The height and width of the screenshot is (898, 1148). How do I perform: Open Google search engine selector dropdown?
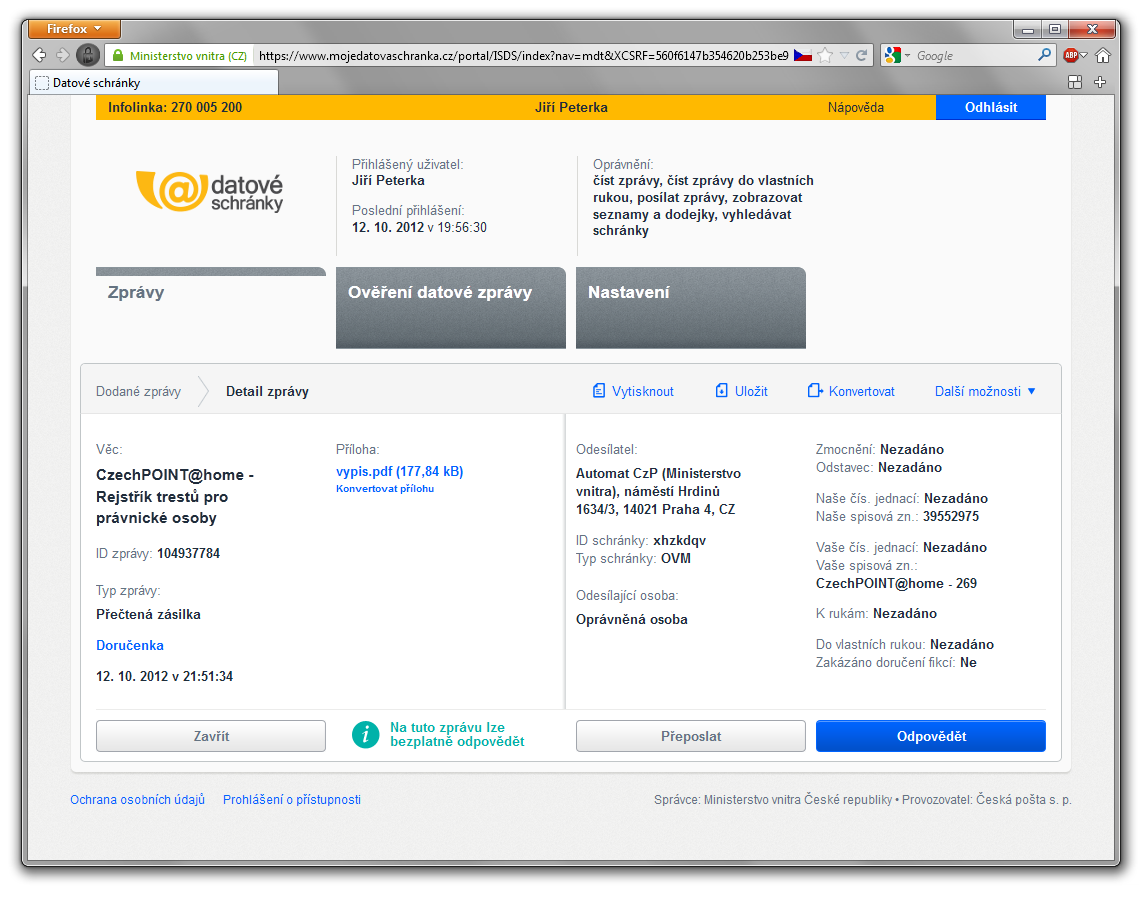(895, 56)
